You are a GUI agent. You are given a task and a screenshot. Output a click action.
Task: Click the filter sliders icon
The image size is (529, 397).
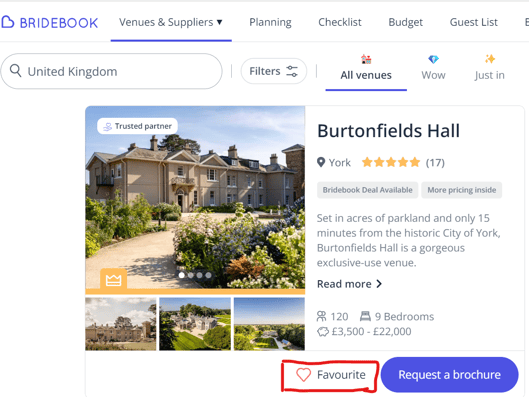click(x=292, y=71)
